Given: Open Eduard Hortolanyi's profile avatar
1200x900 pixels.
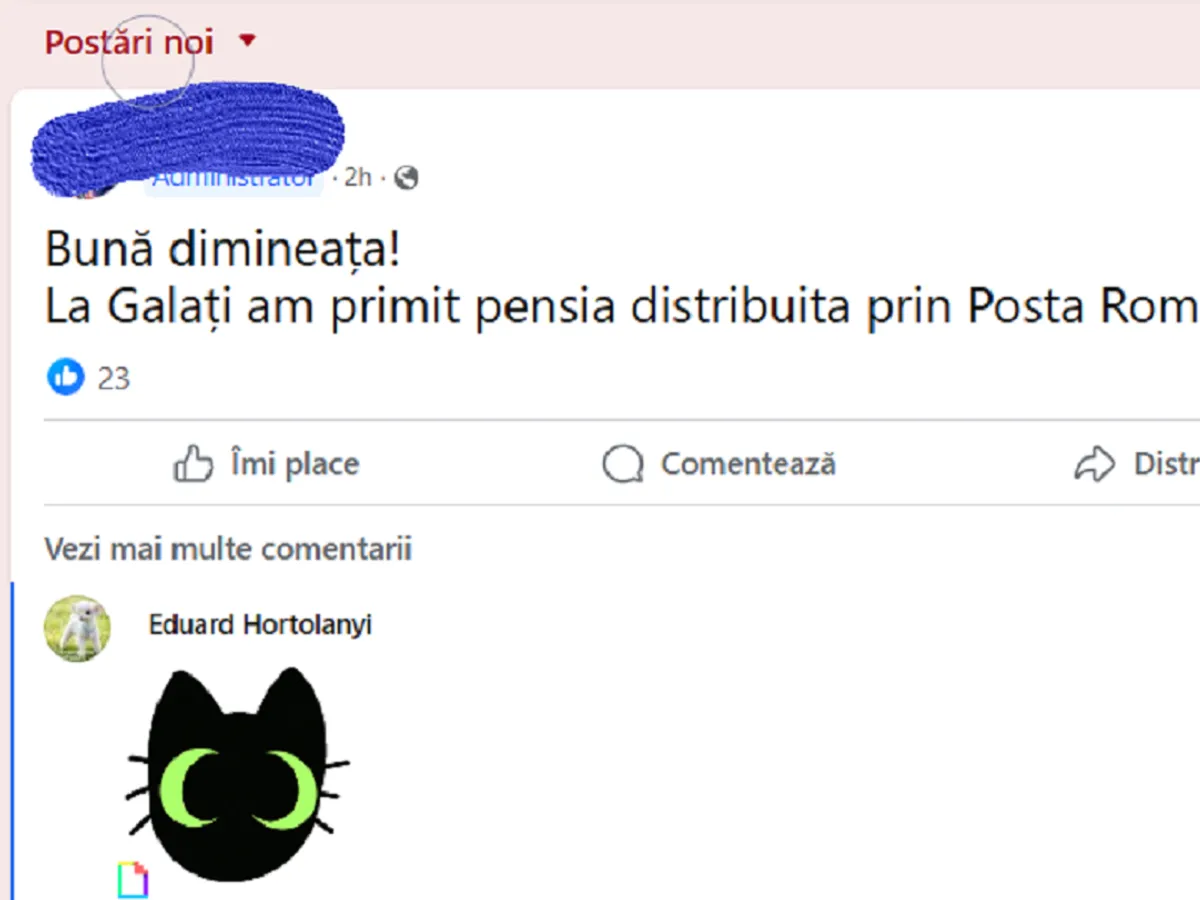Looking at the screenshot, I should coord(77,628).
